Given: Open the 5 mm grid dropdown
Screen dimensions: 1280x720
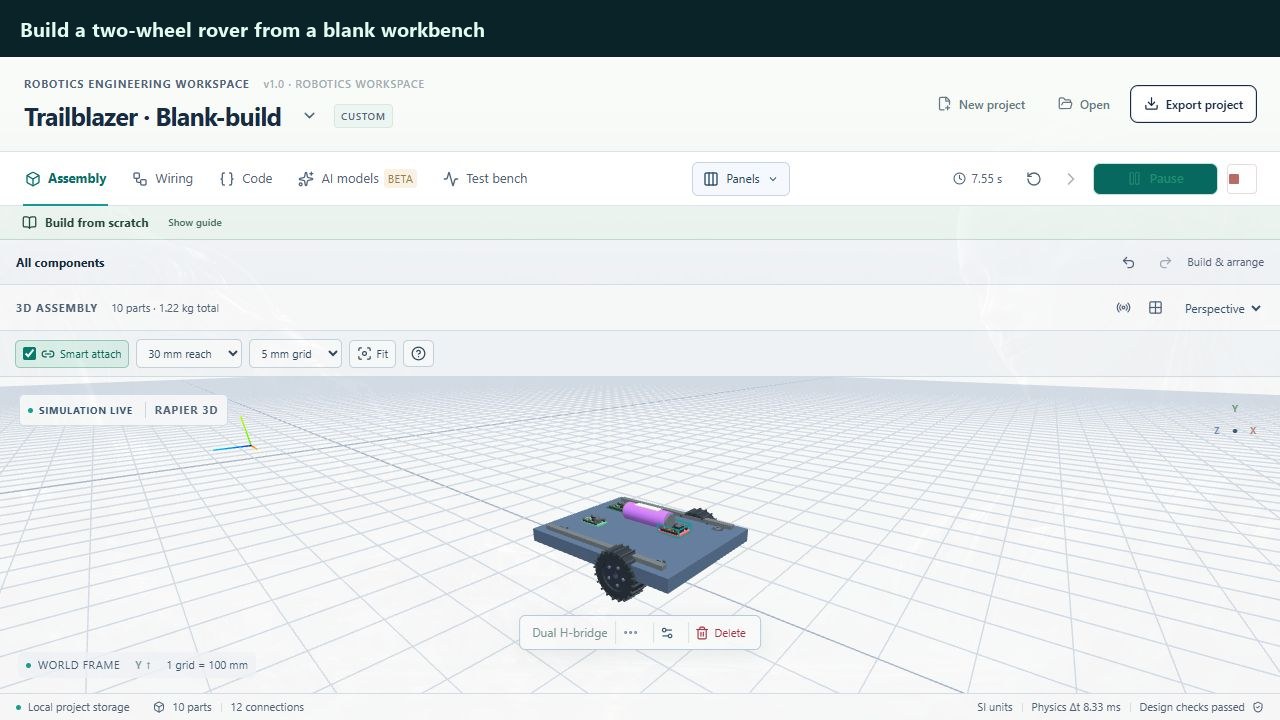Looking at the screenshot, I should coord(295,354).
